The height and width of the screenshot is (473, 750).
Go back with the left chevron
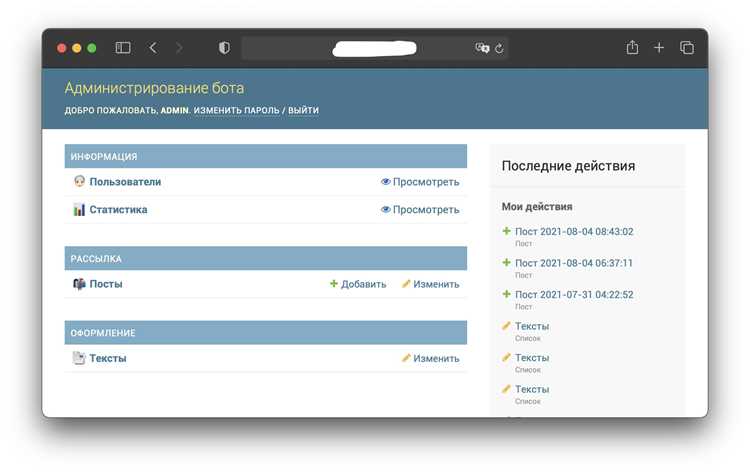[x=153, y=48]
